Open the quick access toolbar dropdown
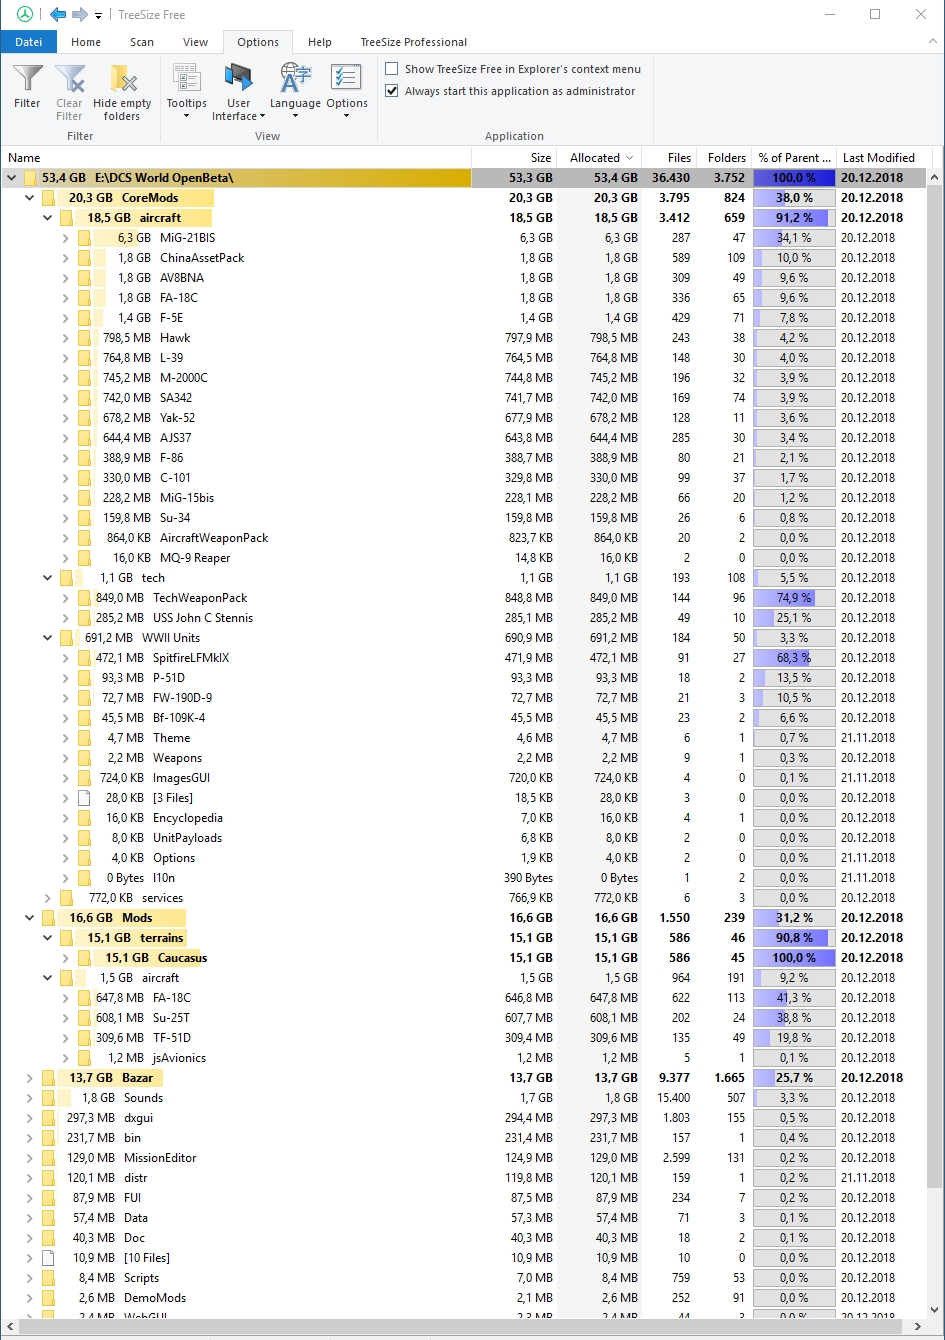945x1340 pixels. pos(98,15)
